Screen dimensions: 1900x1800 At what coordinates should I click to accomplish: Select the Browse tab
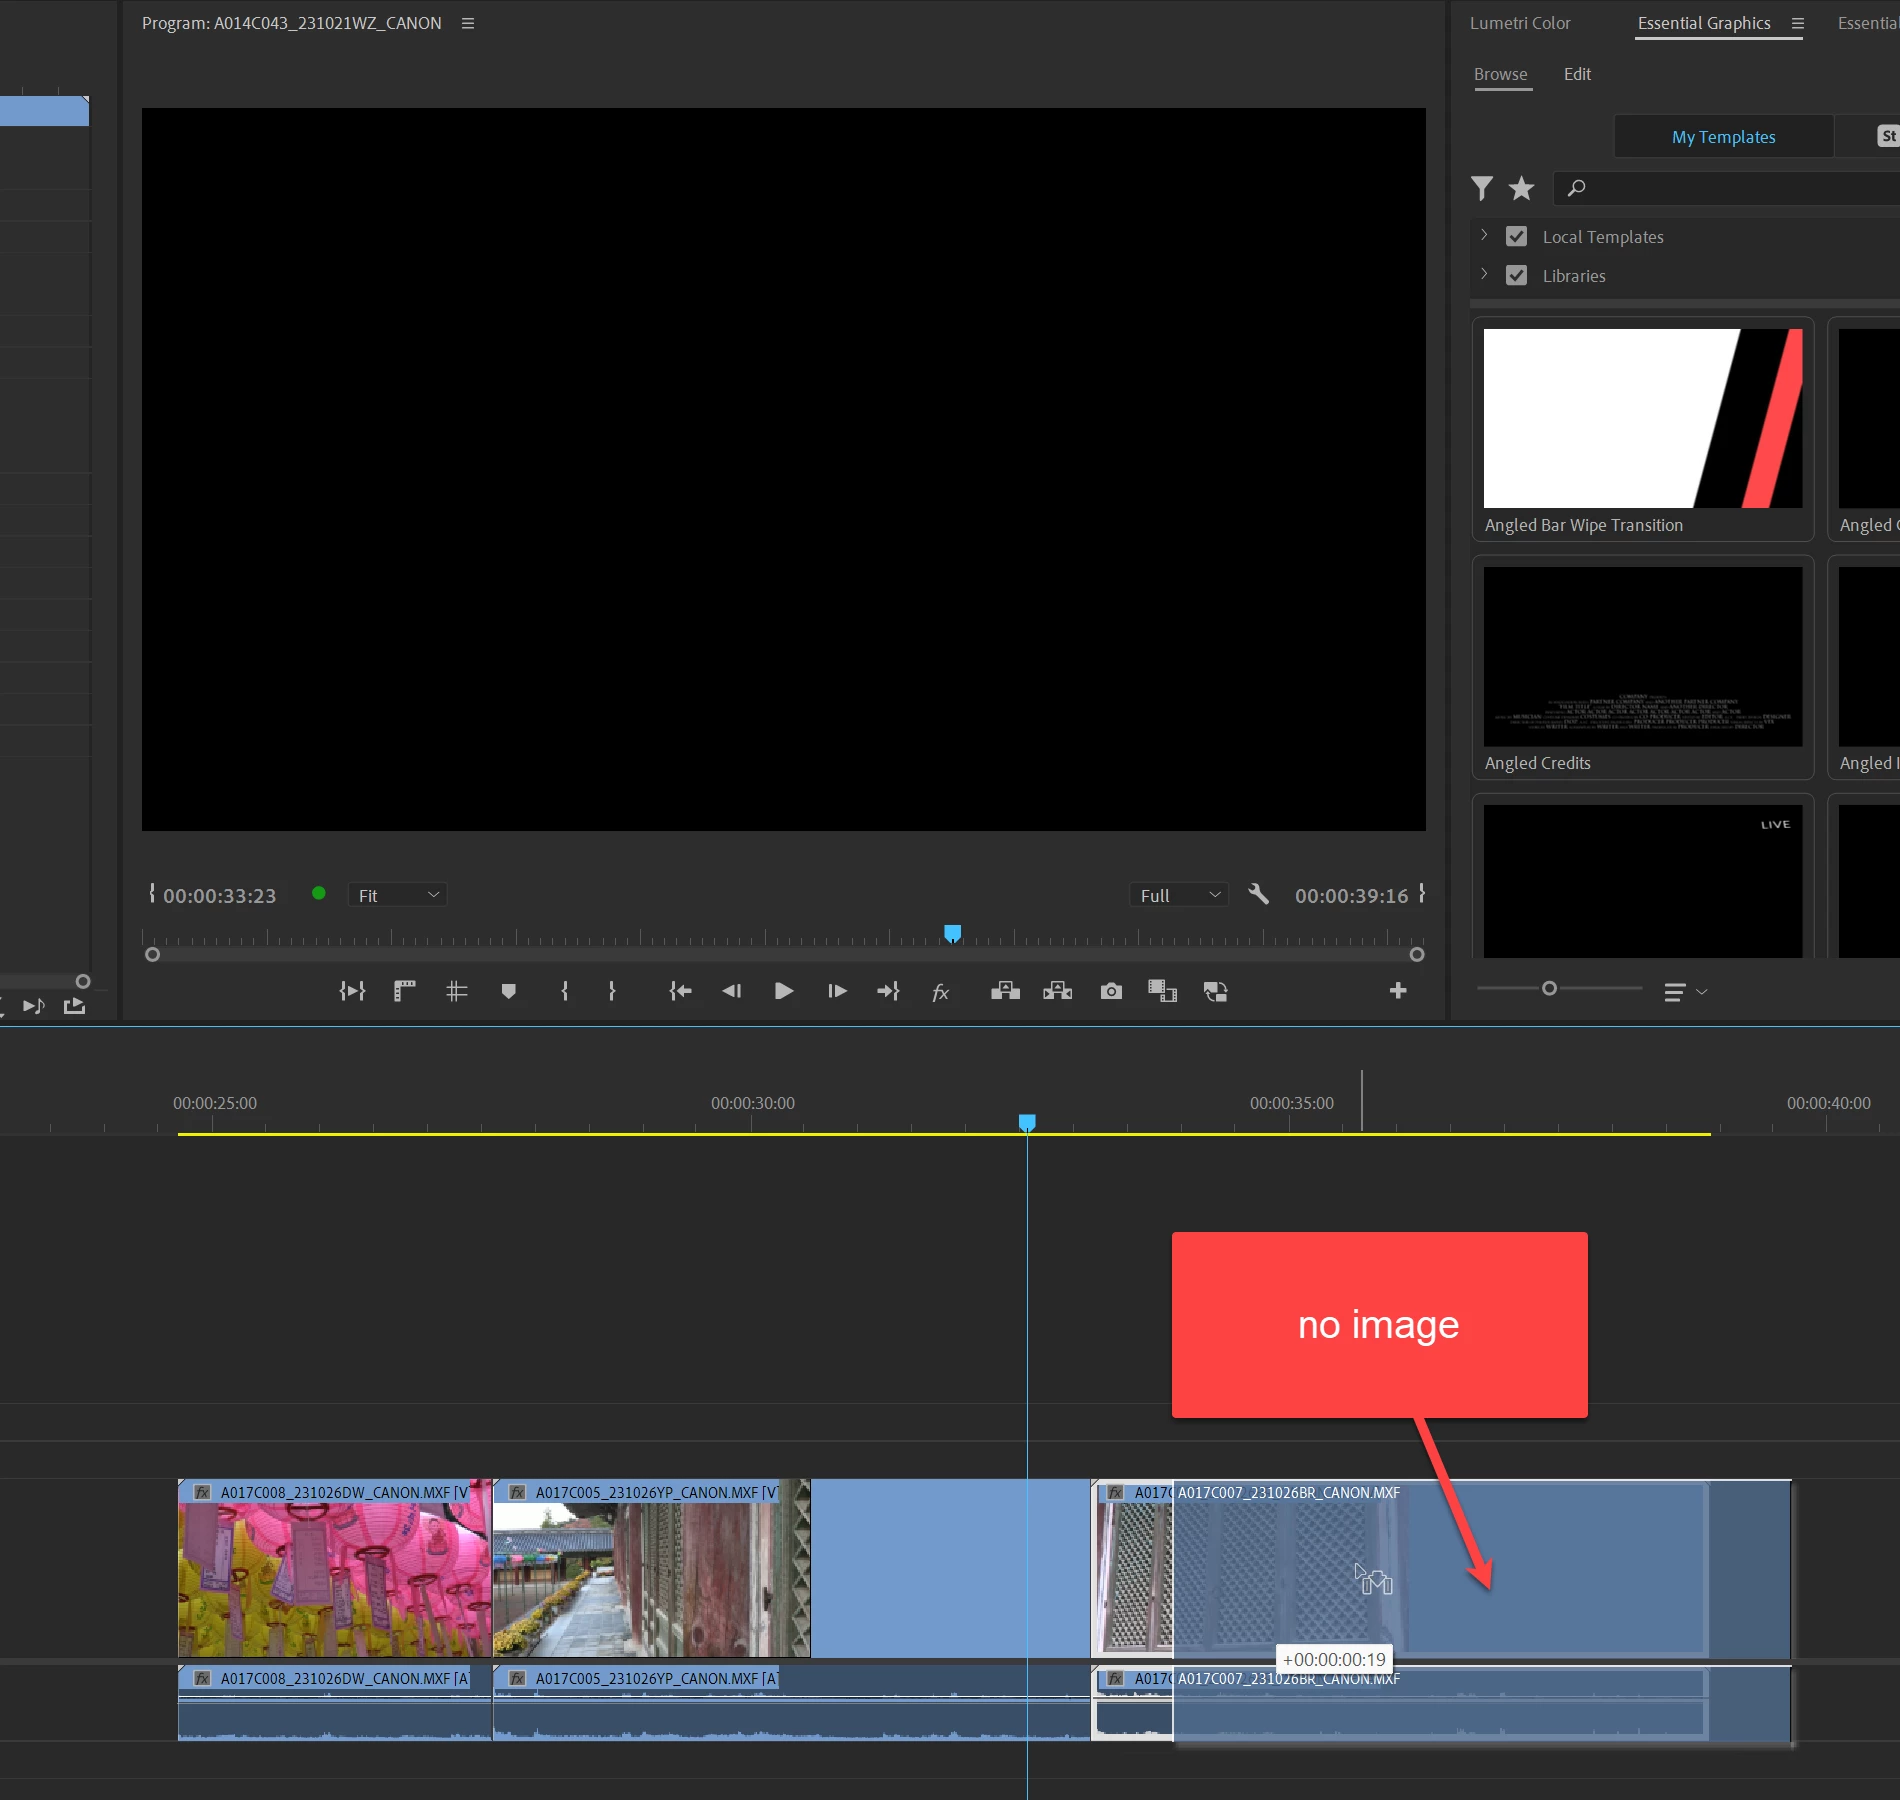[x=1501, y=74]
